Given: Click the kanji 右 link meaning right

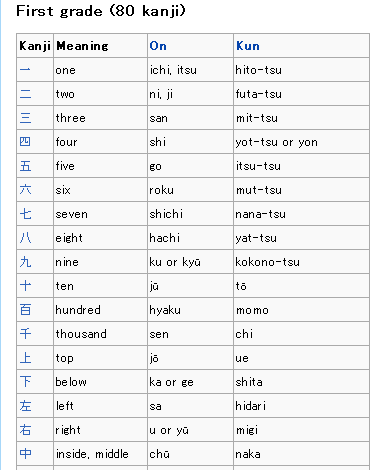Looking at the screenshot, I should tap(25, 430).
